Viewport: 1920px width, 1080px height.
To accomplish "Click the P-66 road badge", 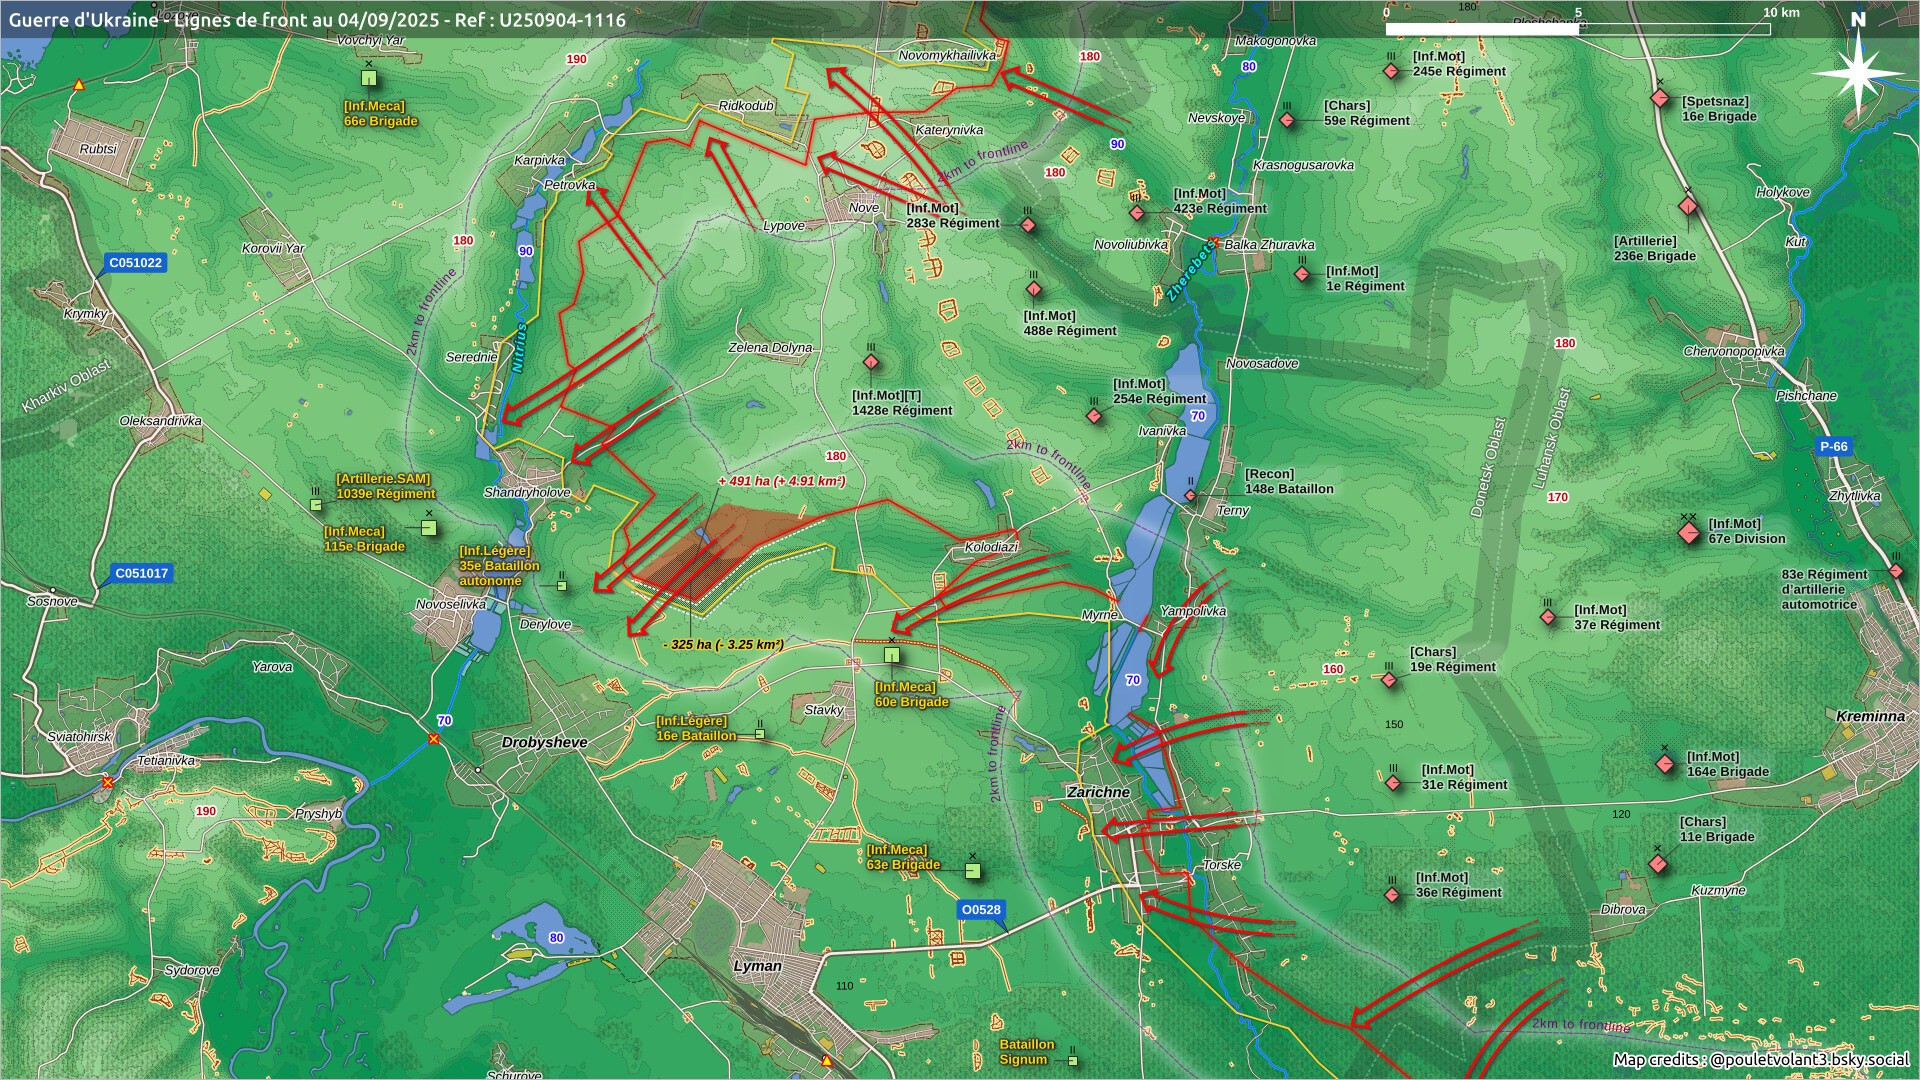I will pos(1834,447).
